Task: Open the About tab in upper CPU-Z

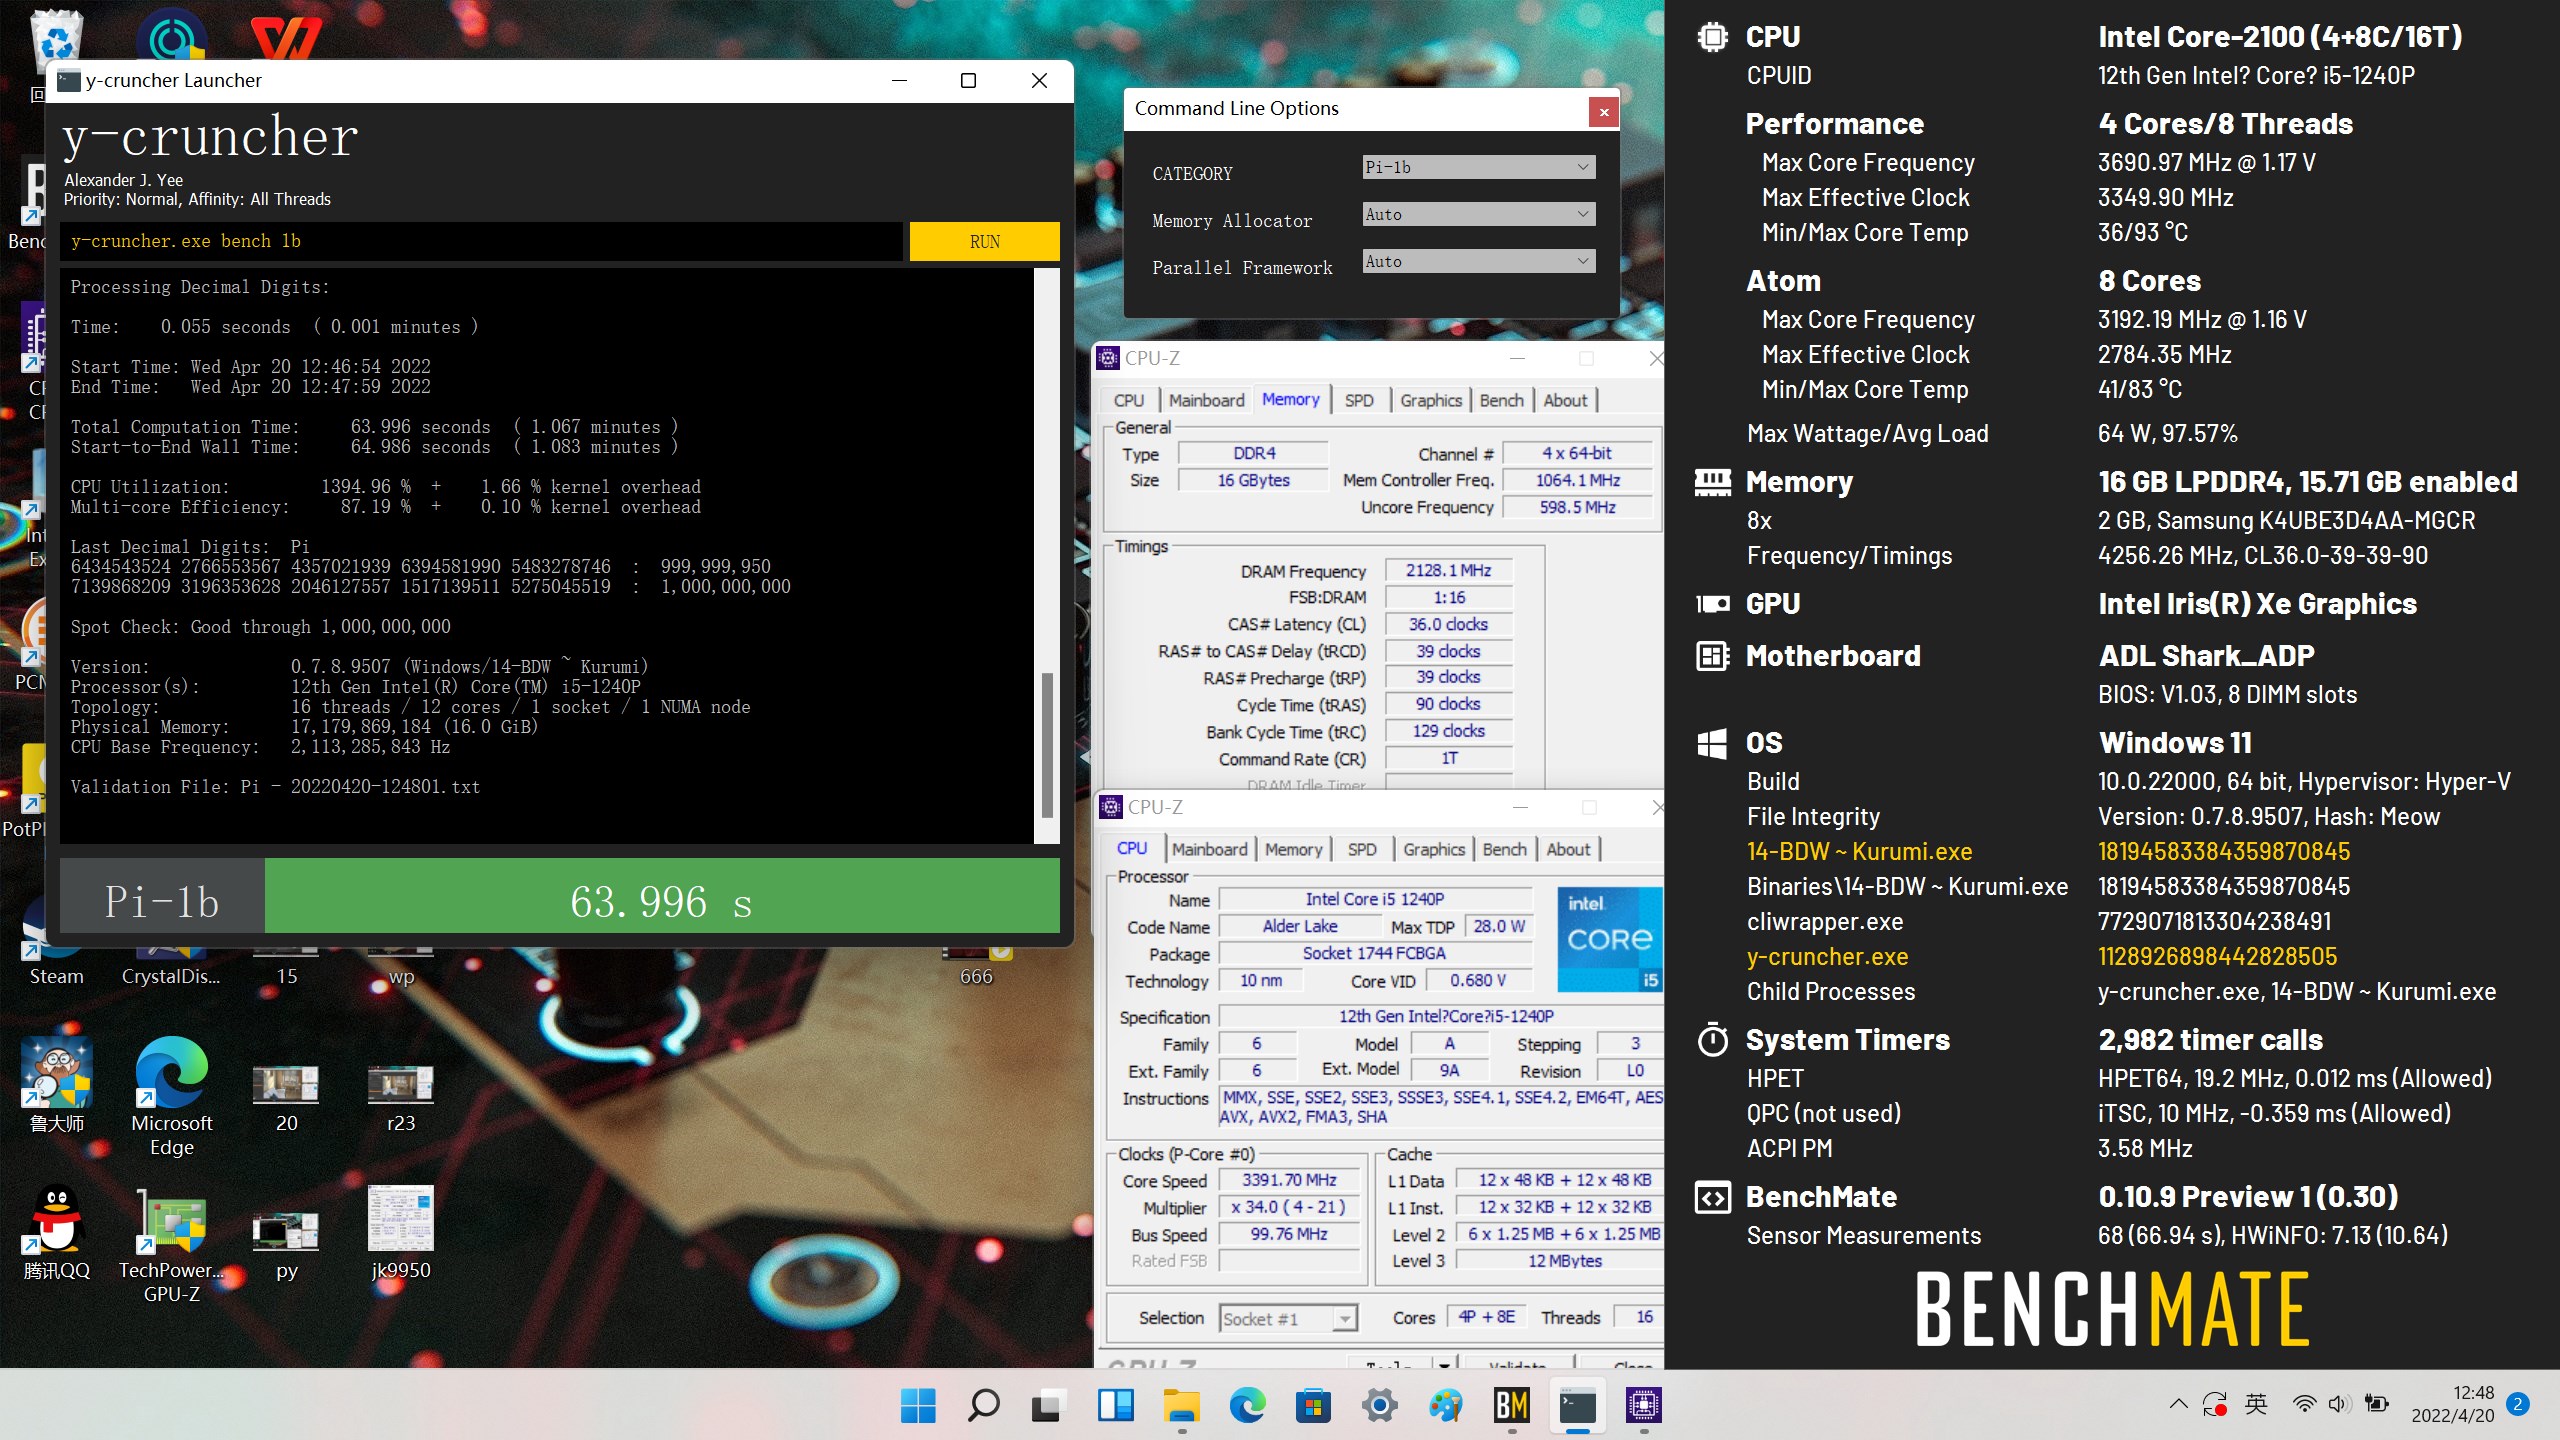Action: pos(1565,400)
